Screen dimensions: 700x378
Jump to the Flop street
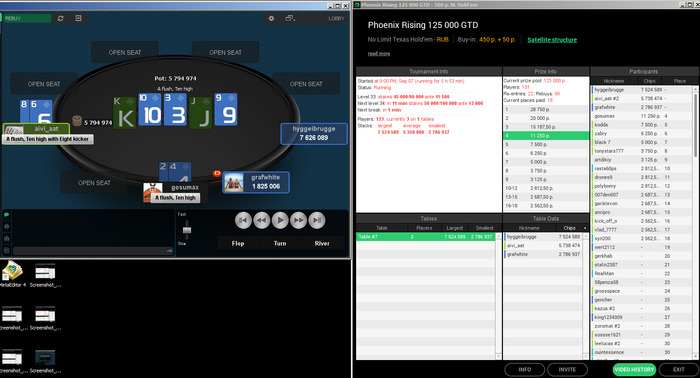click(x=238, y=243)
